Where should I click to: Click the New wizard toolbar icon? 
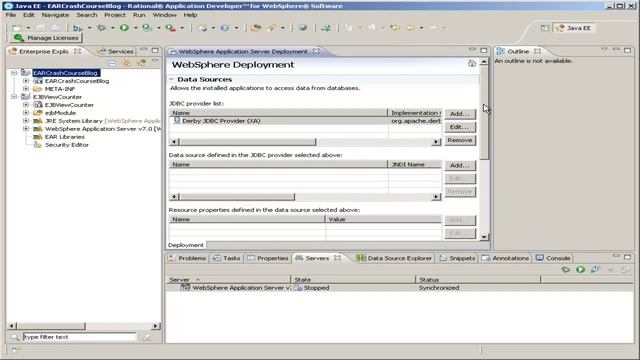[x=17, y=28]
